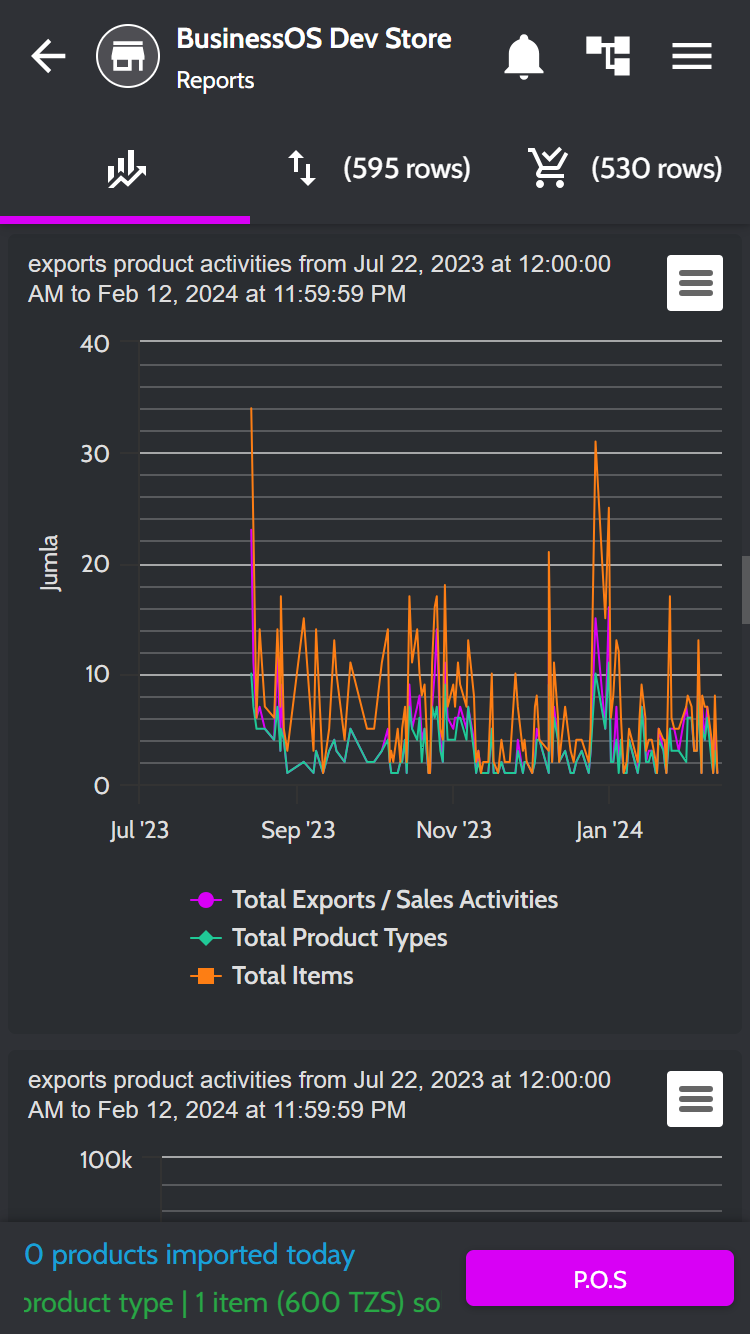Click the products imported today text
This screenshot has height=1334, width=750.
coord(190,1255)
